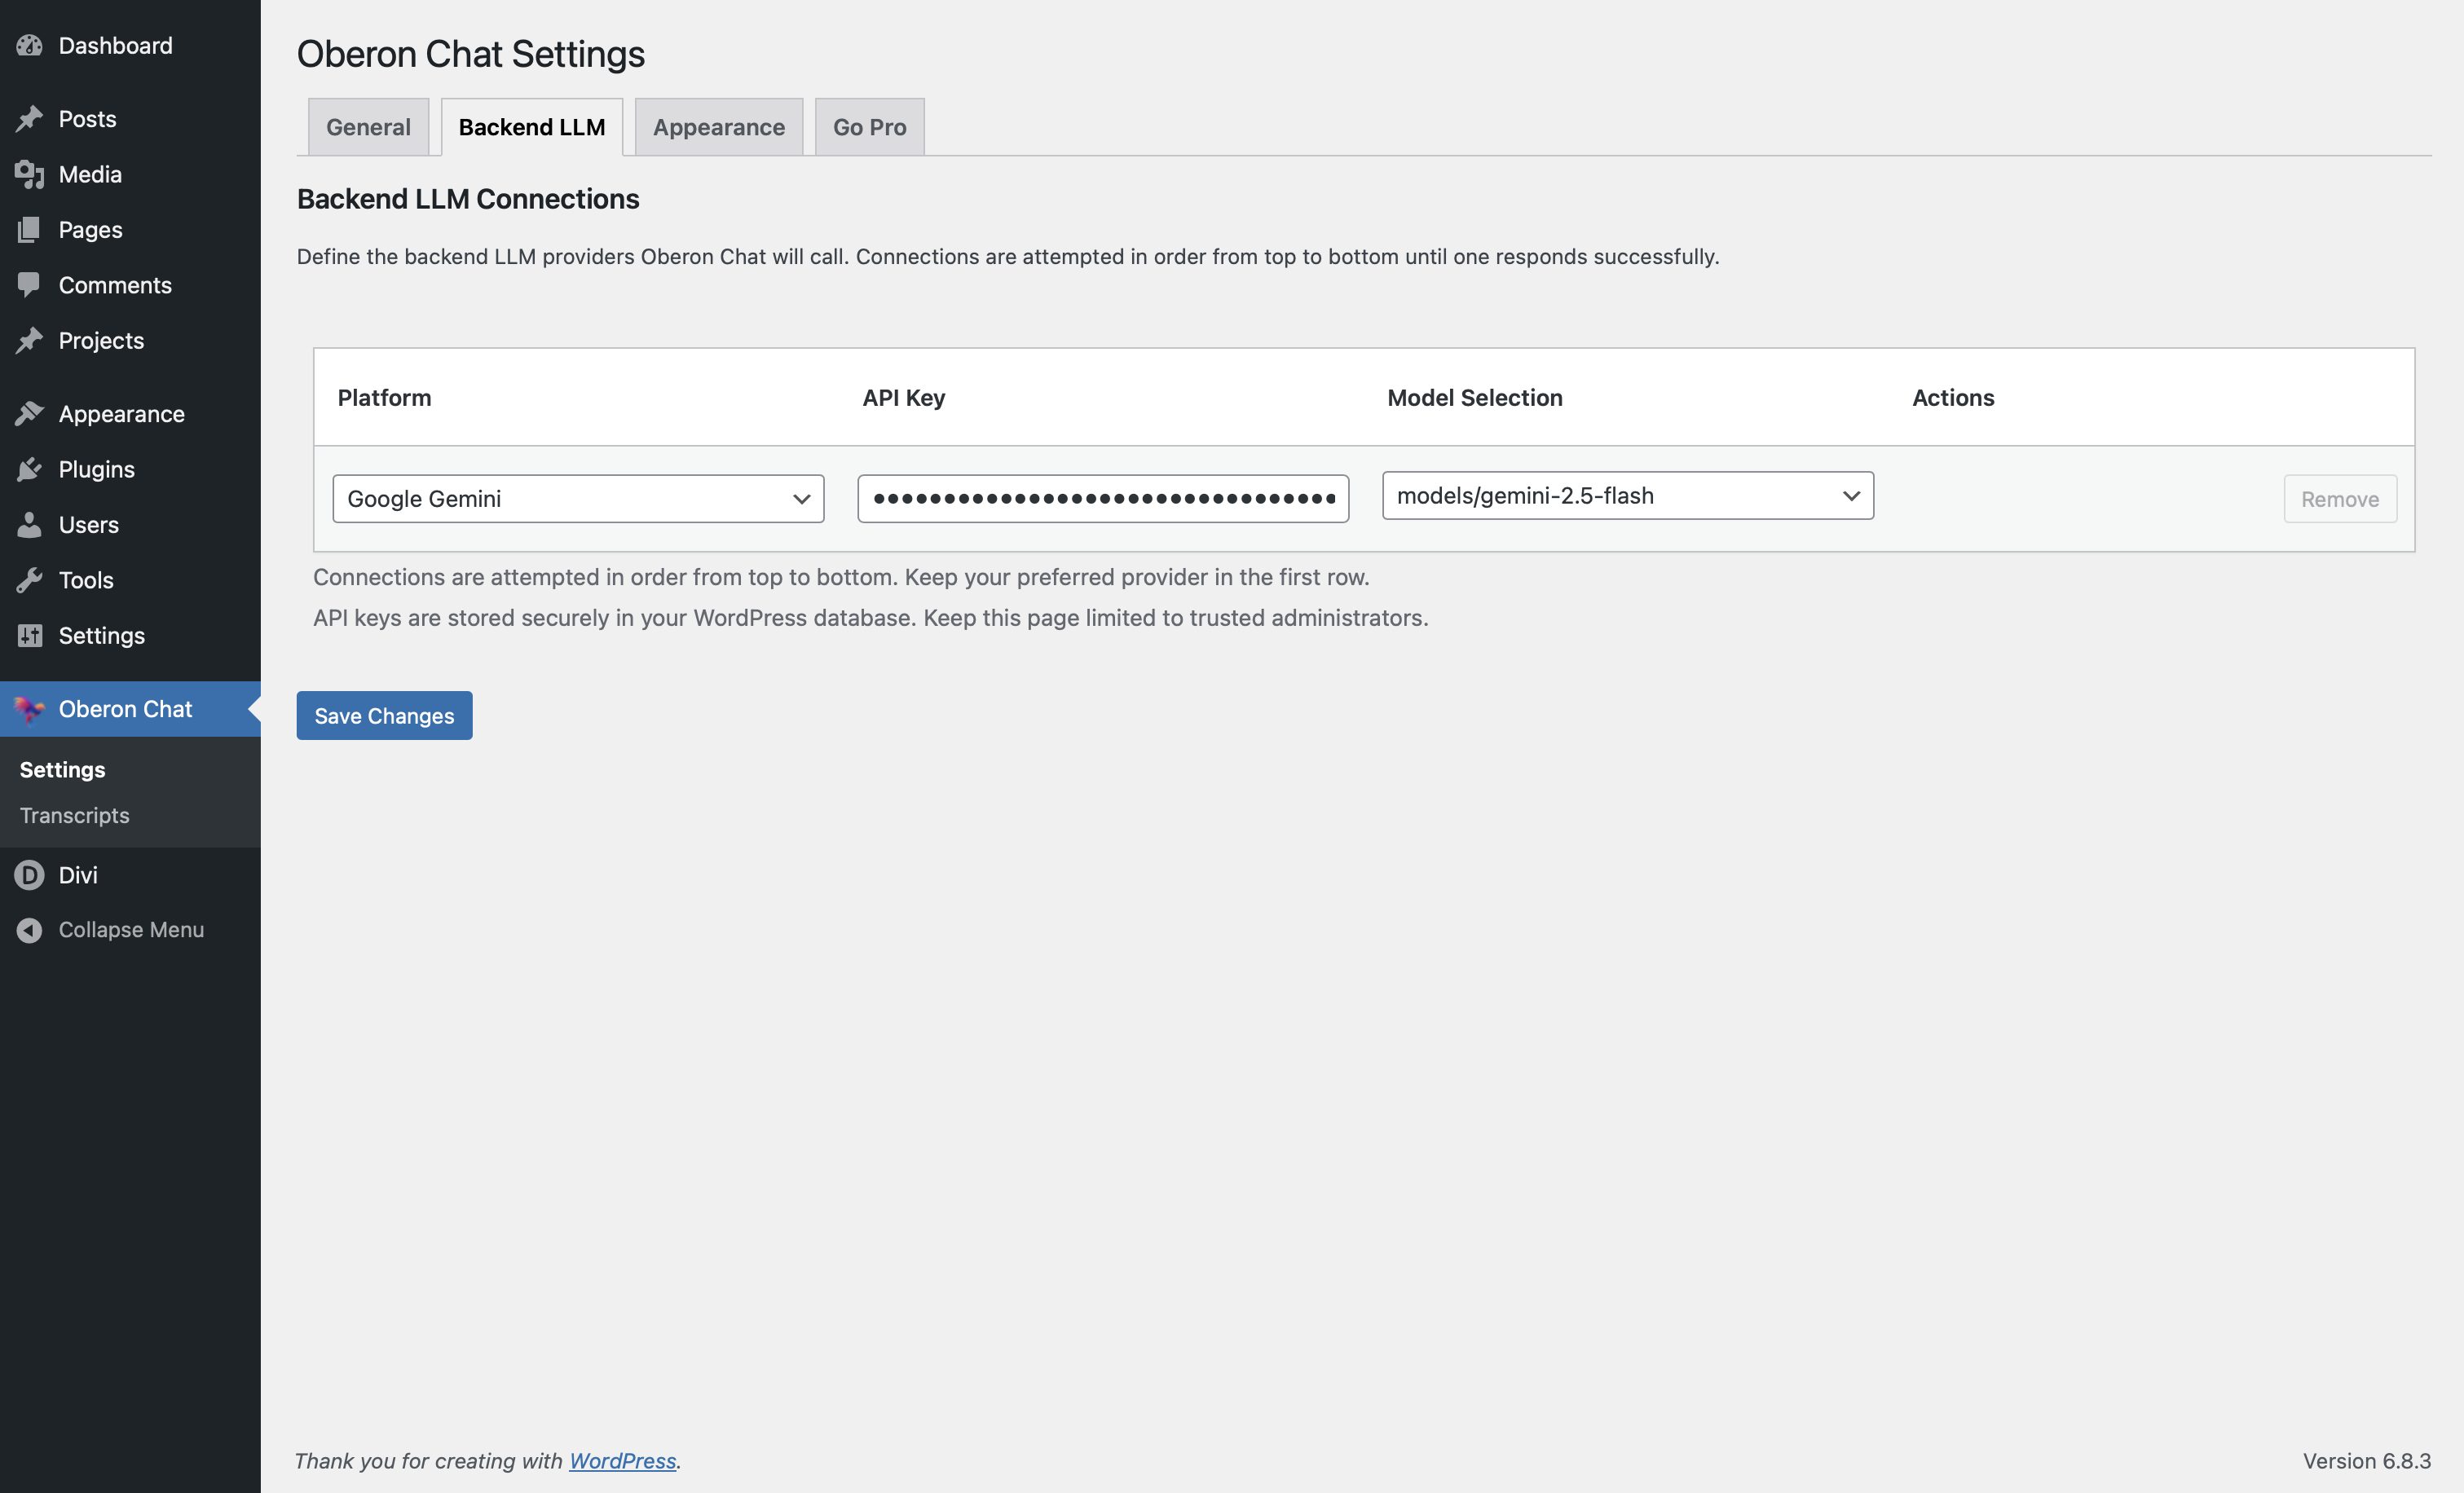Open the Media library icon
The height and width of the screenshot is (1493, 2464).
[x=30, y=174]
